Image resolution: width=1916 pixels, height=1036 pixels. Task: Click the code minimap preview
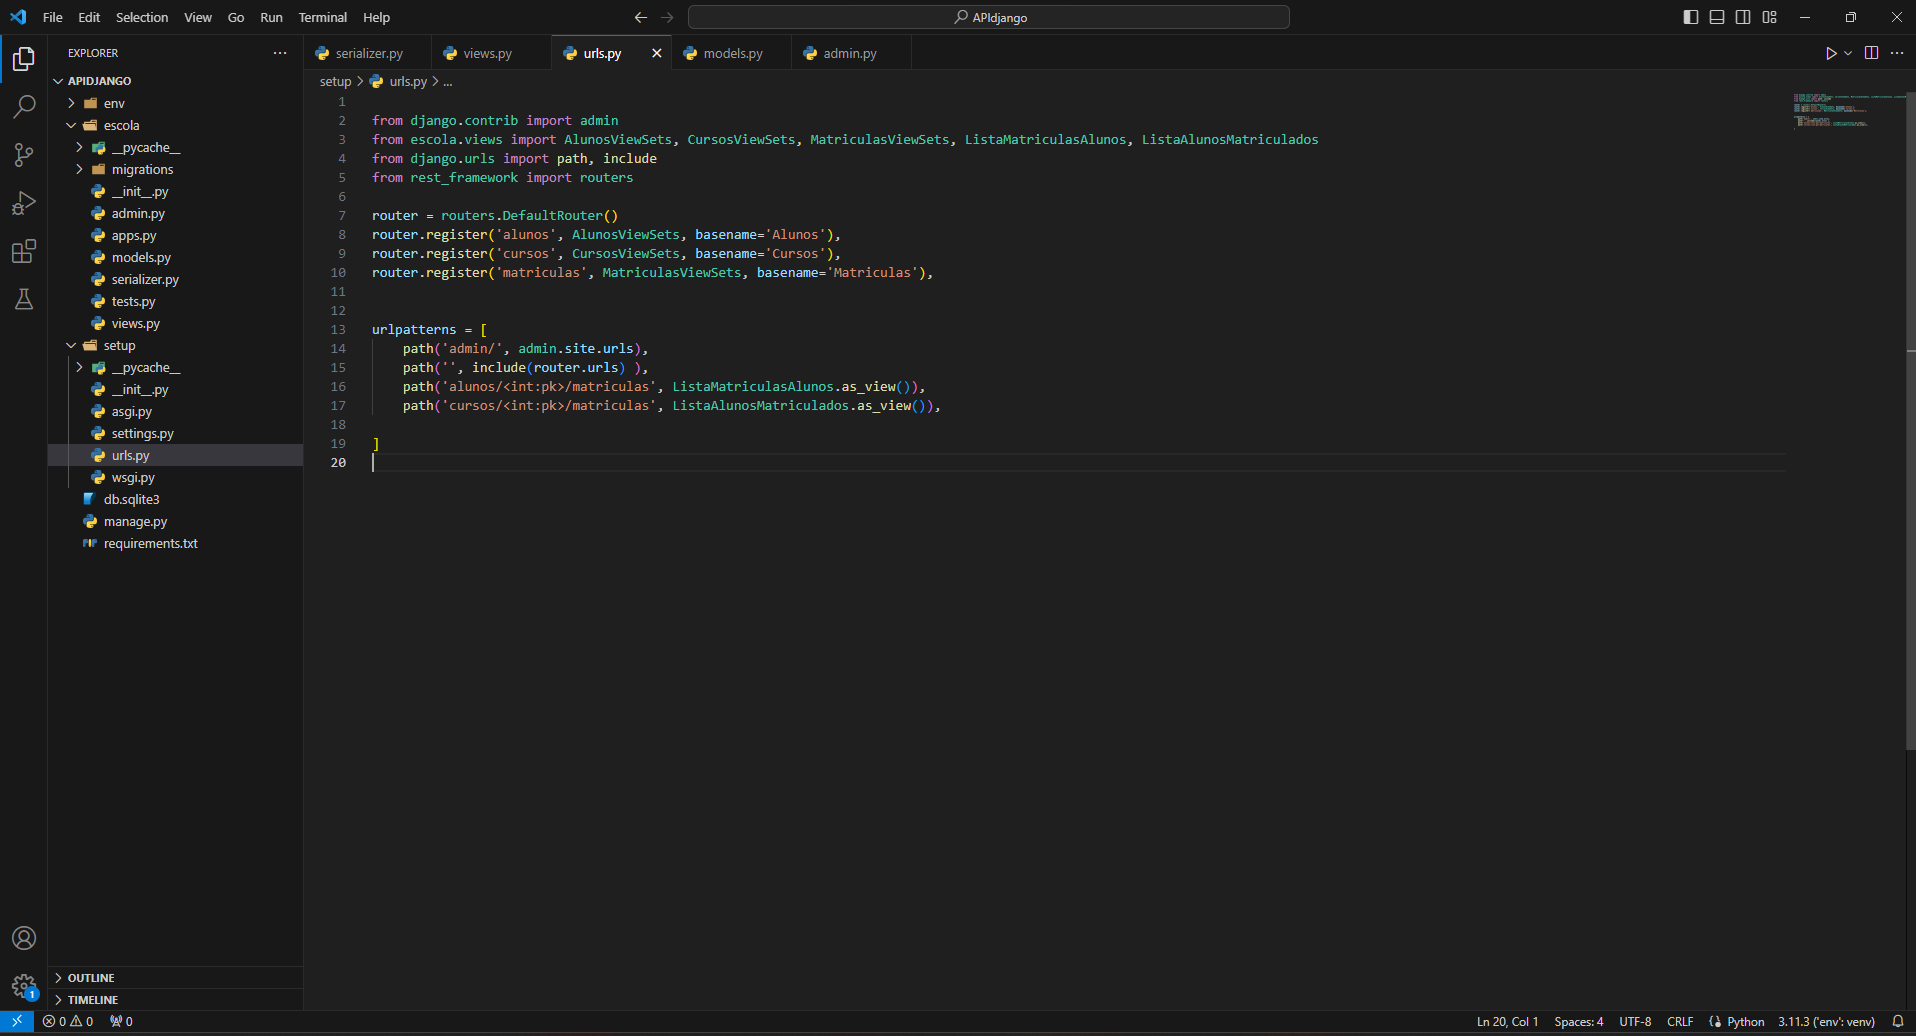pyautogui.click(x=1848, y=110)
